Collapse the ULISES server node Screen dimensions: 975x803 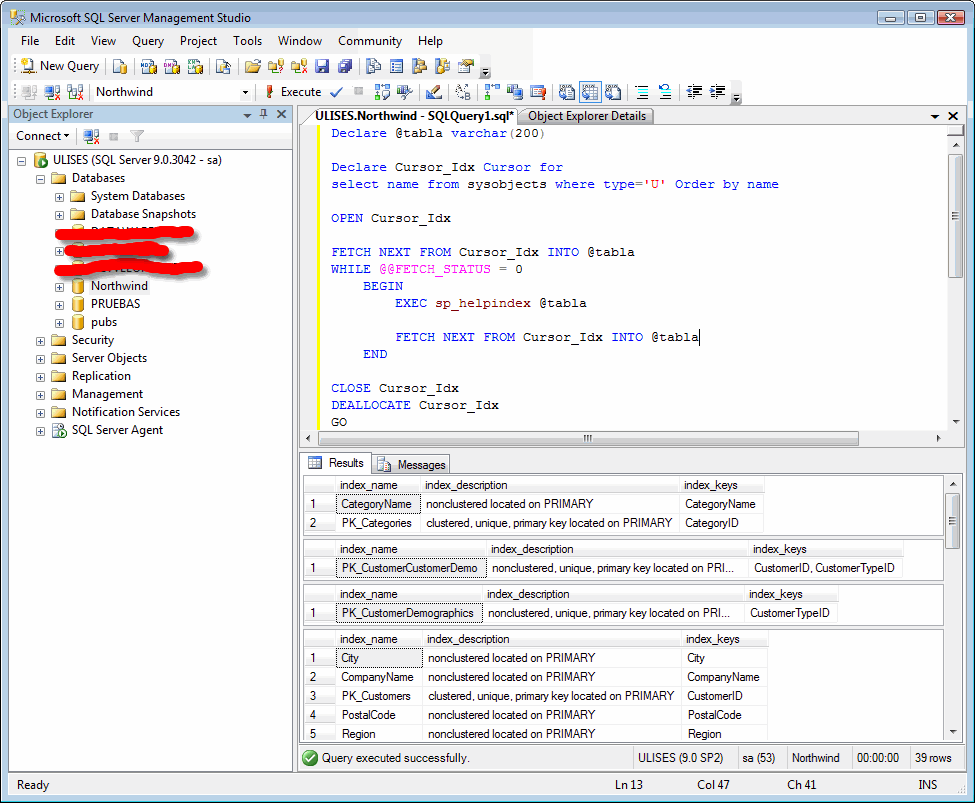click(22, 161)
